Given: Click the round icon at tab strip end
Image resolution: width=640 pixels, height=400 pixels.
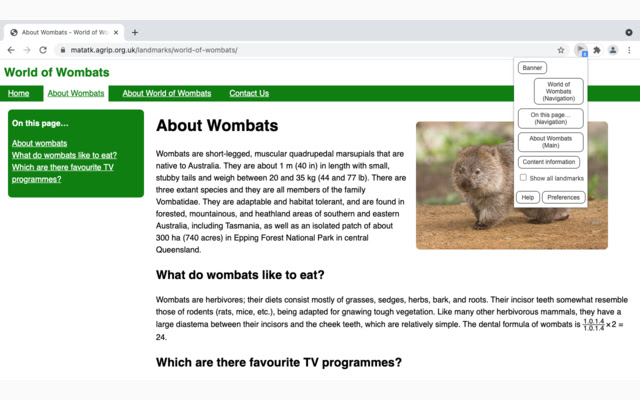Looking at the screenshot, I should tap(629, 32).
